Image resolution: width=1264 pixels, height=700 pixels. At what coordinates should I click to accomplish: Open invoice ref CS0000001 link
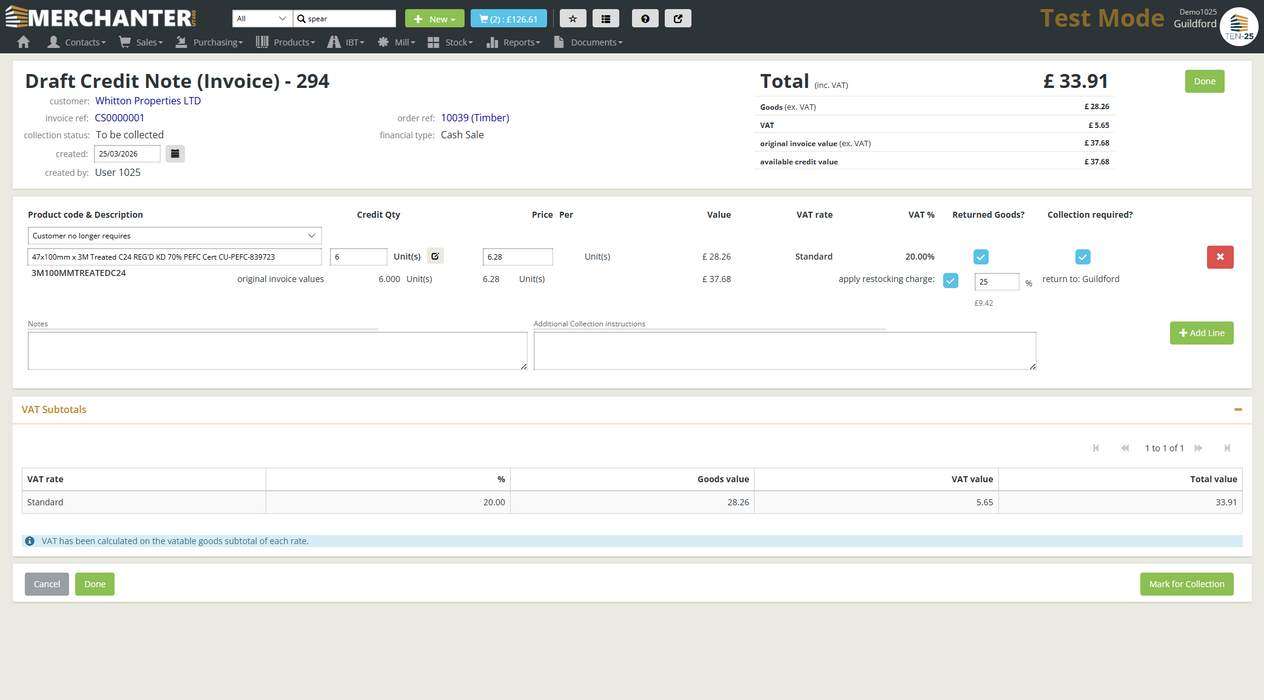(x=120, y=118)
